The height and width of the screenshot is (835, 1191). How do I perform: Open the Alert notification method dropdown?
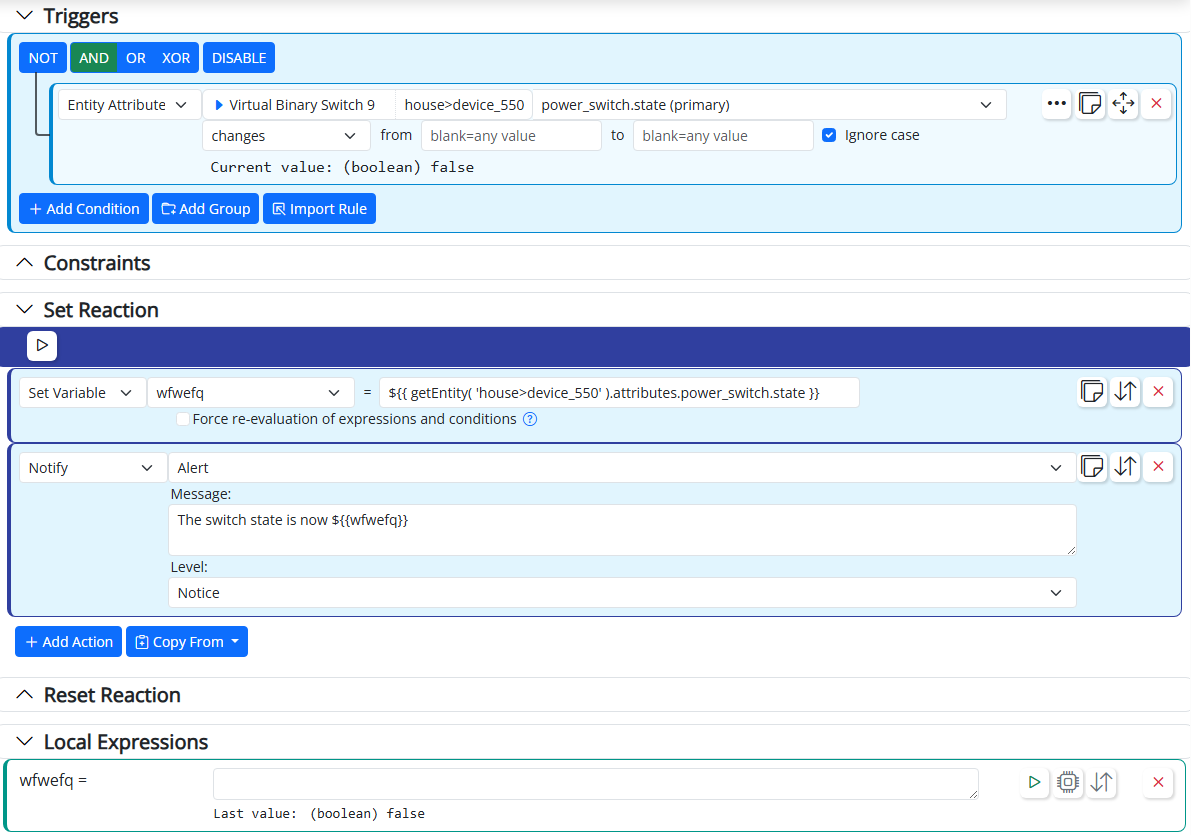(x=622, y=468)
